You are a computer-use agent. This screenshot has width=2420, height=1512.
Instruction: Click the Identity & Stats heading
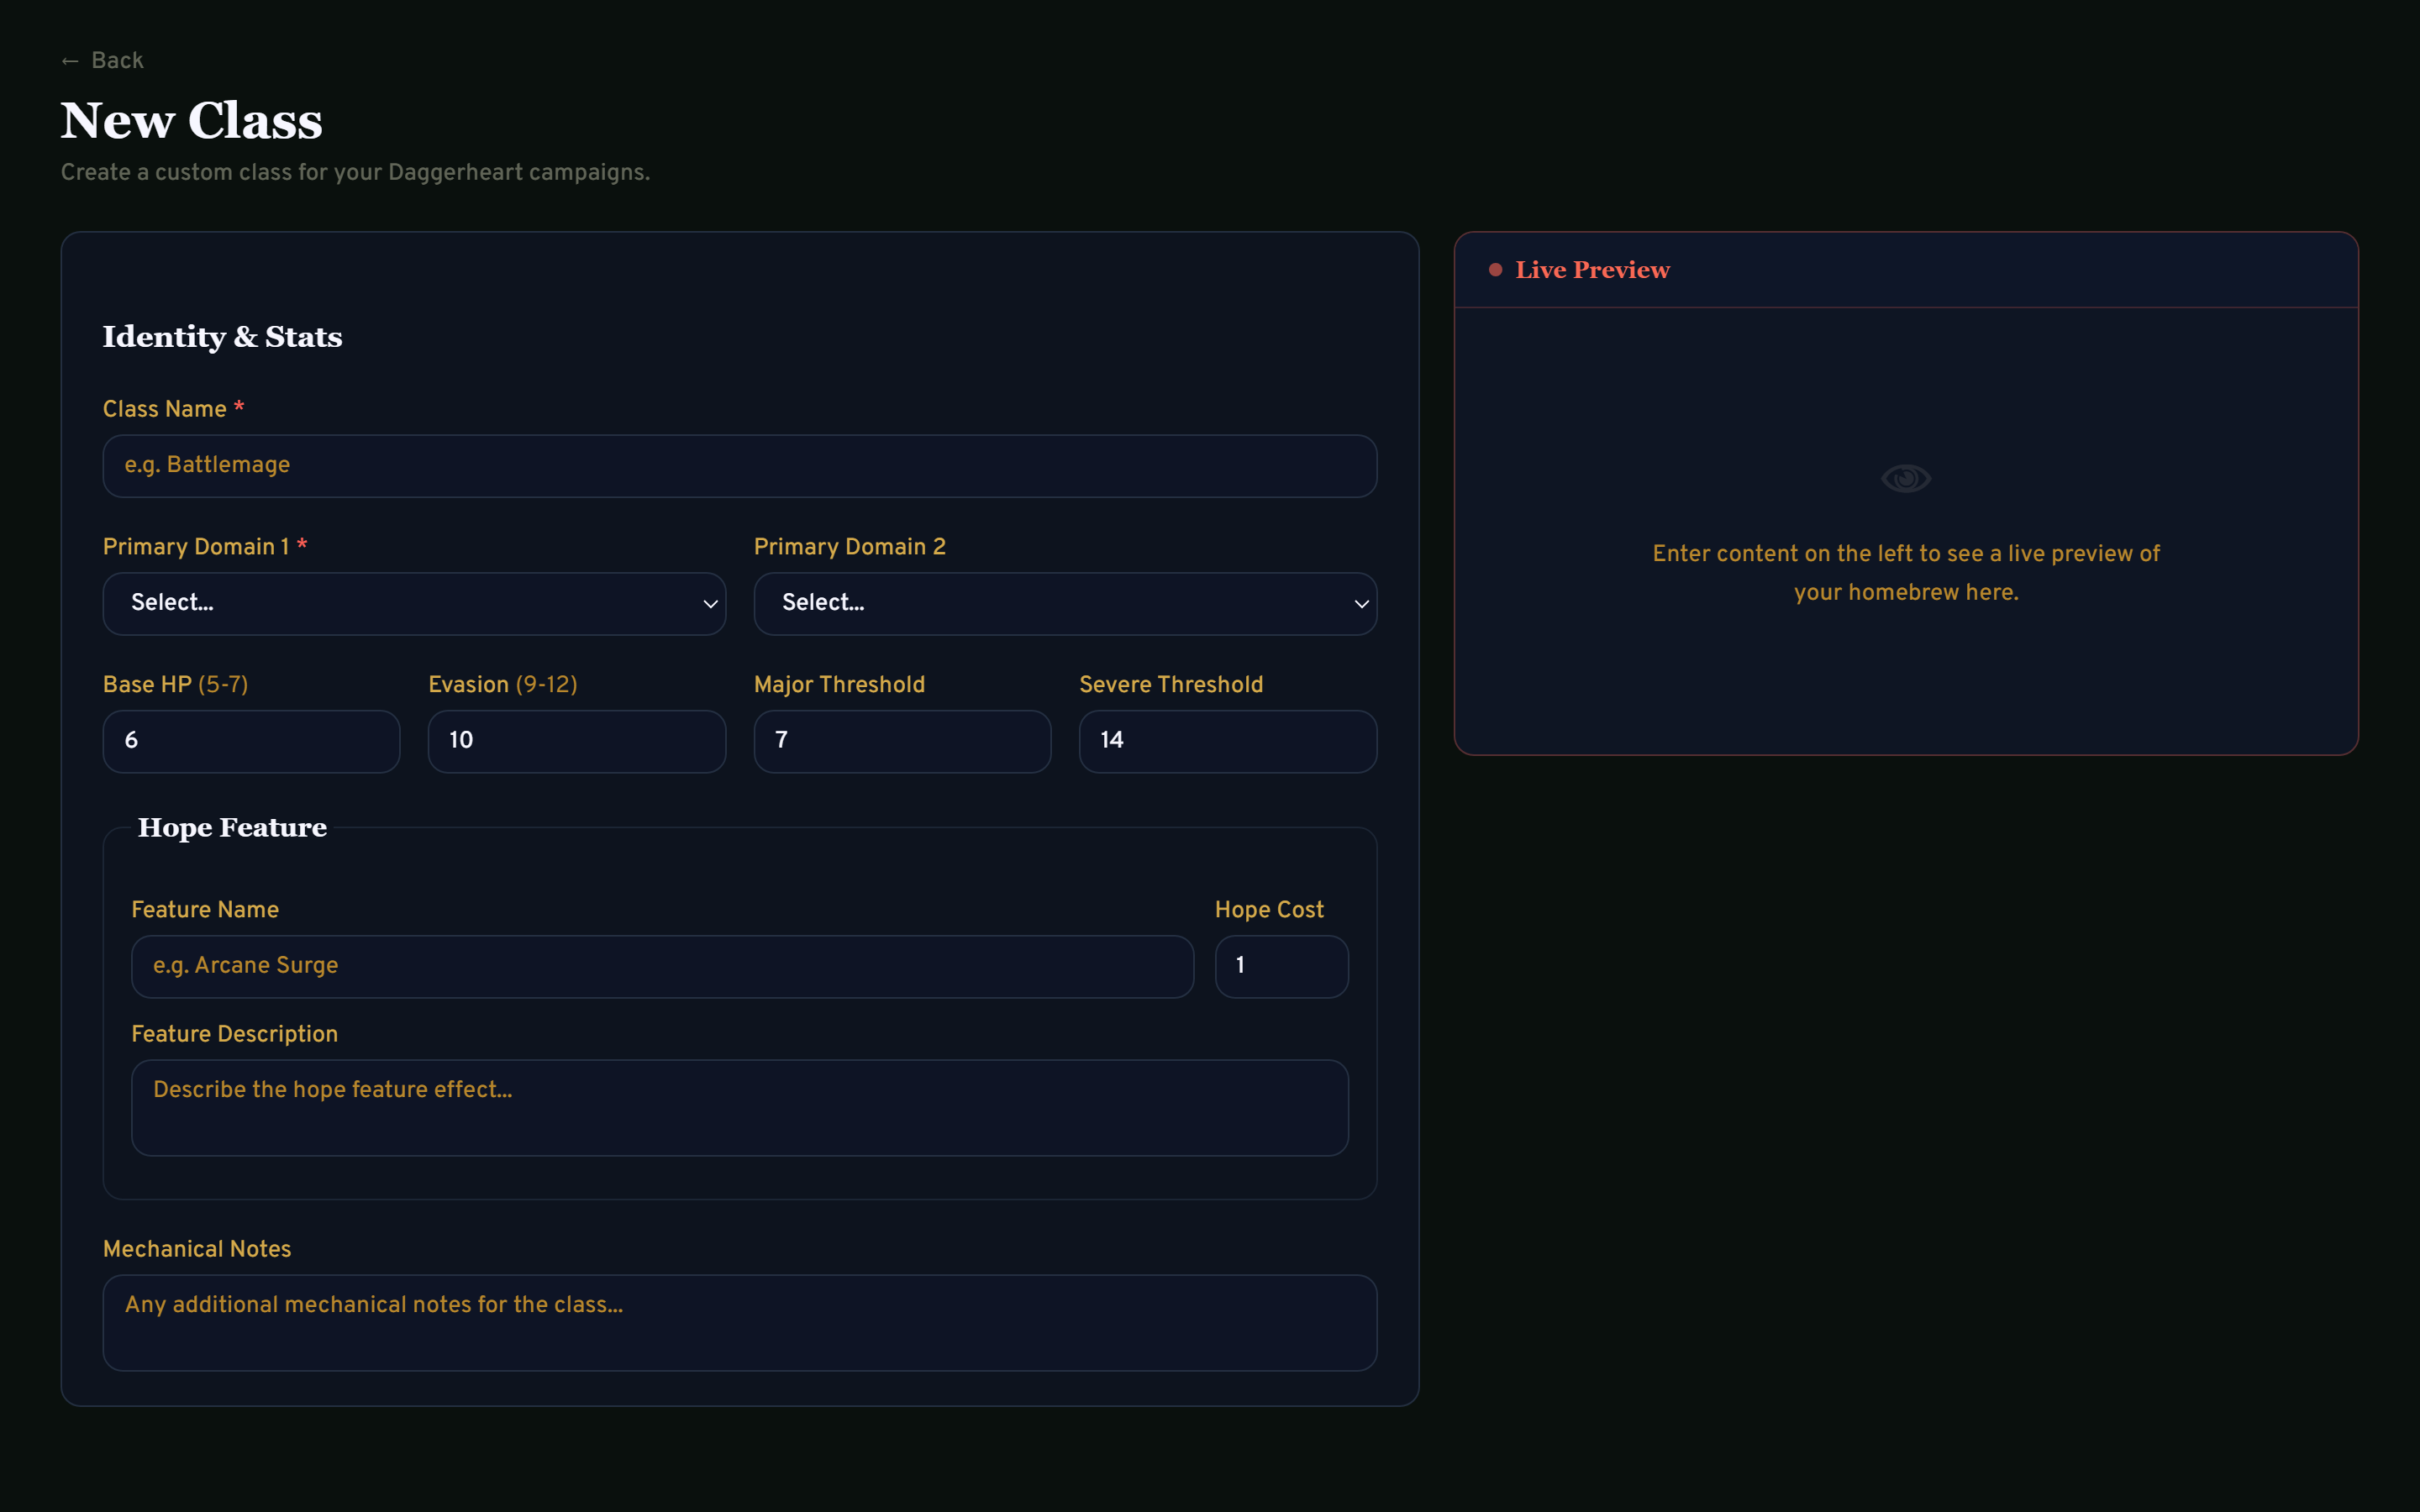(222, 337)
